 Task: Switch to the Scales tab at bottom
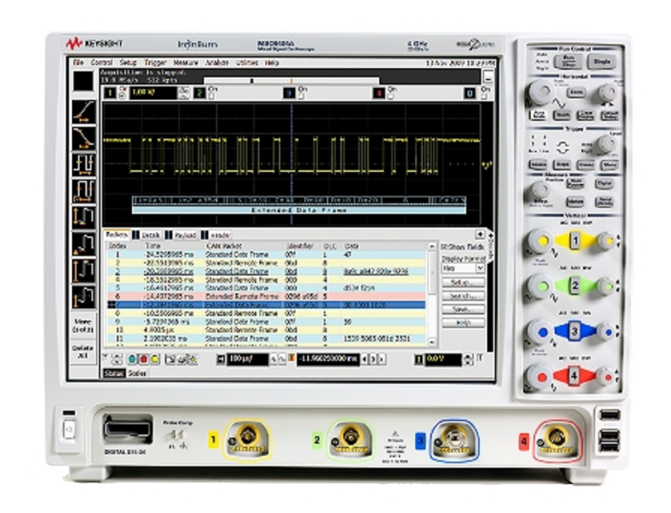pyautogui.click(x=137, y=374)
